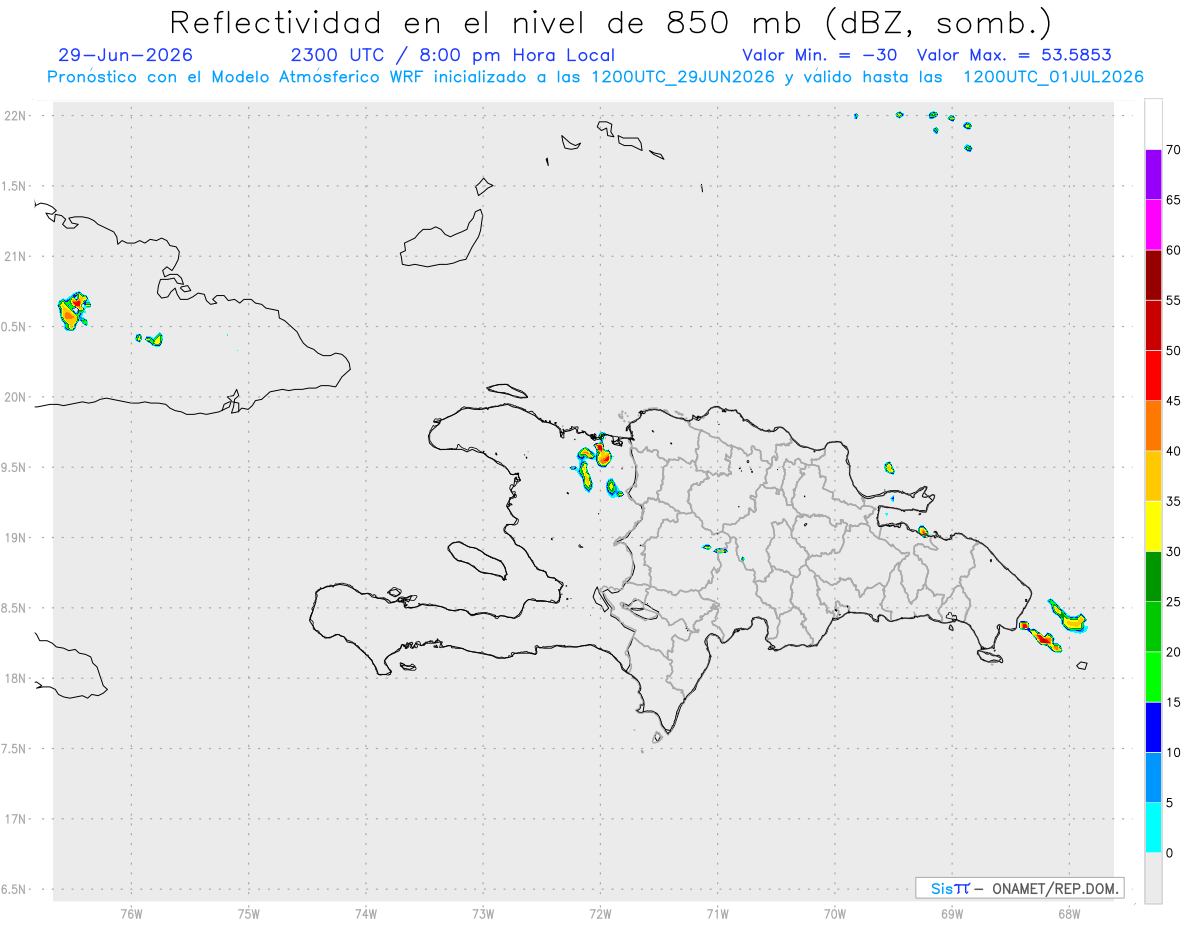Select the '75W' longitude label
Image resolution: width=1200 pixels, height=927 pixels.
point(249,914)
